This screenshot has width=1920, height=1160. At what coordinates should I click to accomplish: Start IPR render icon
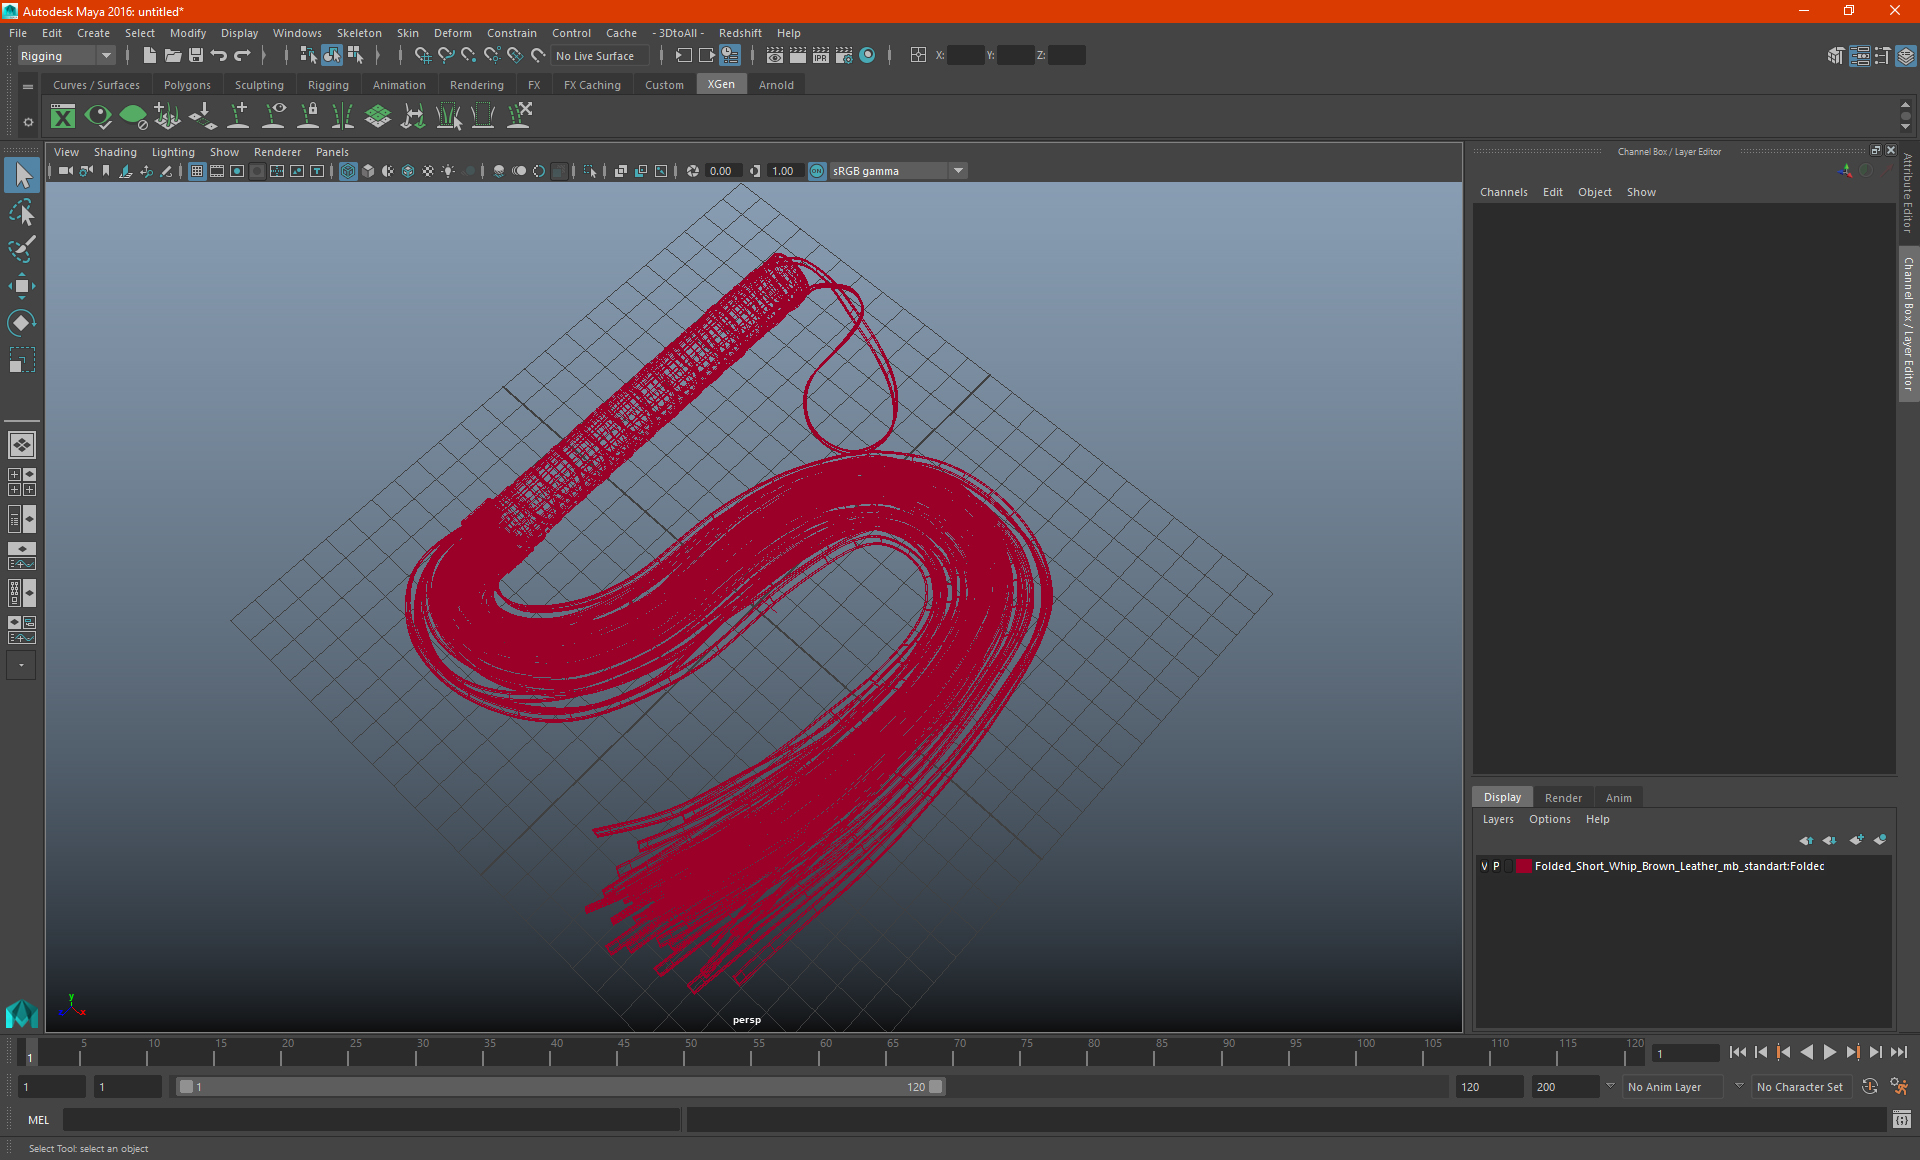coord(820,56)
